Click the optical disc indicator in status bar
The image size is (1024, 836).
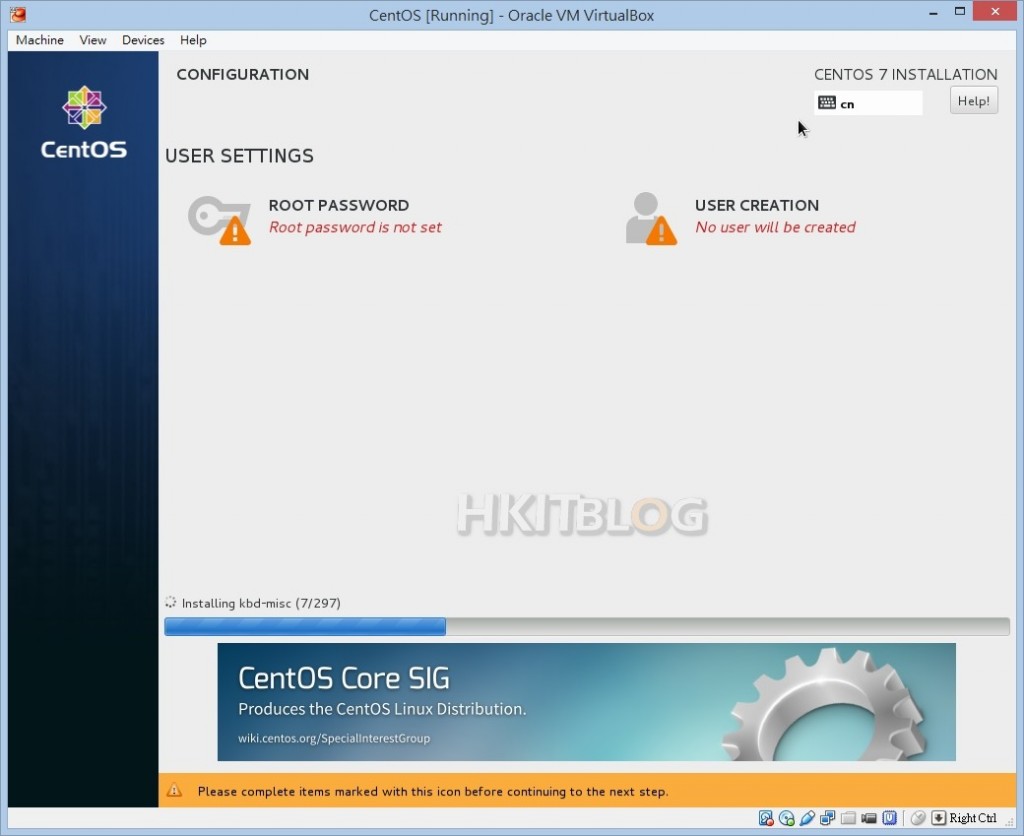[x=787, y=818]
